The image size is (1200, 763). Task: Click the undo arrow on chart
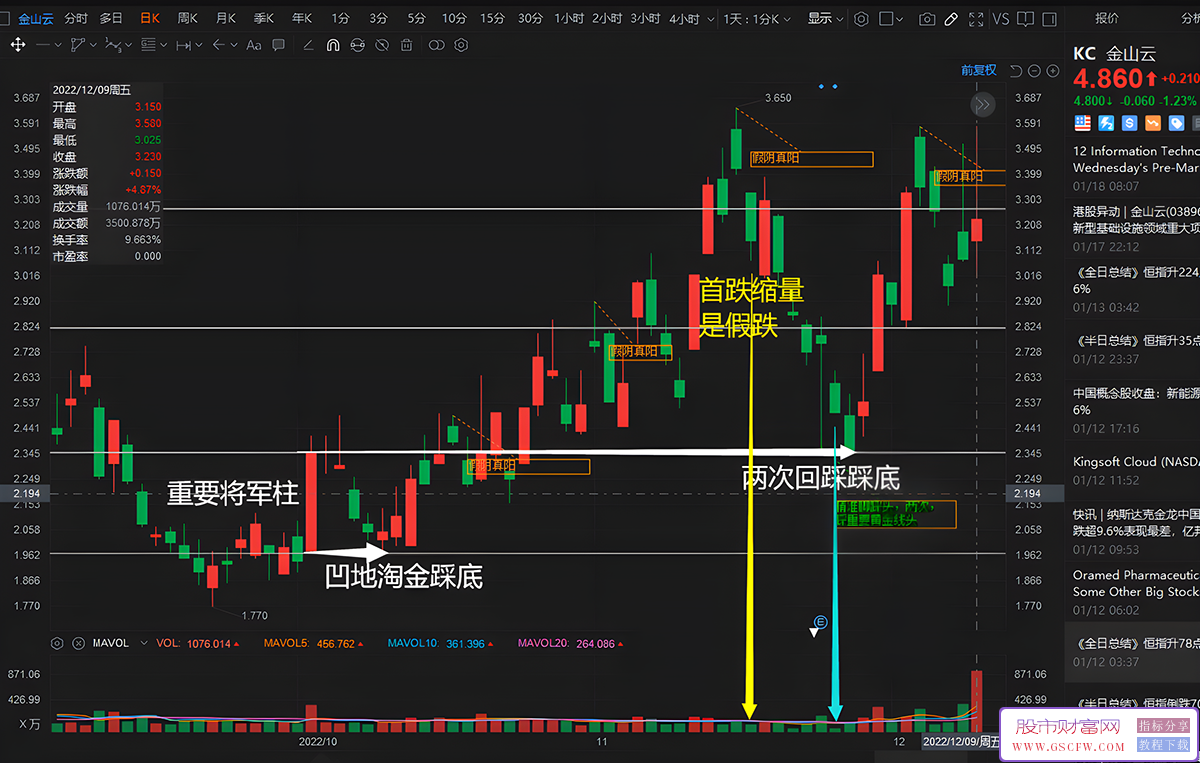1016,71
